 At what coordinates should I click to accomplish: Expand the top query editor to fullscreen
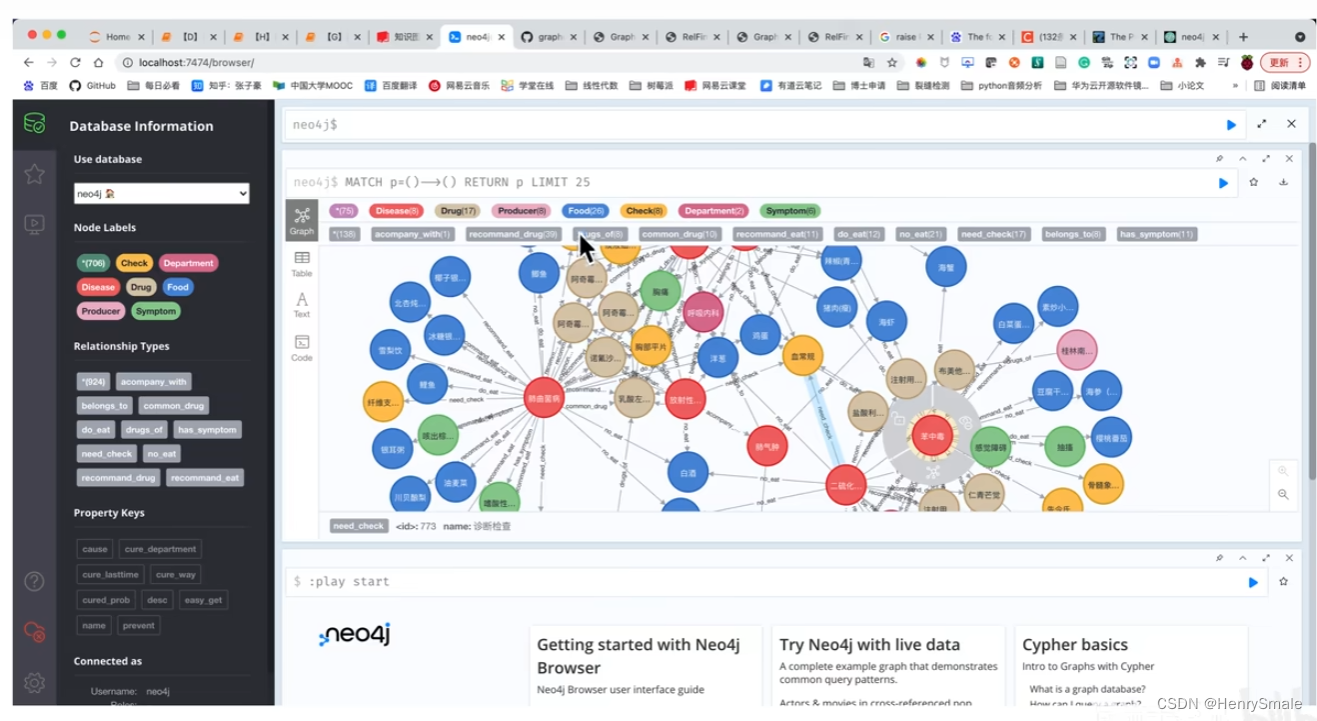[1262, 124]
